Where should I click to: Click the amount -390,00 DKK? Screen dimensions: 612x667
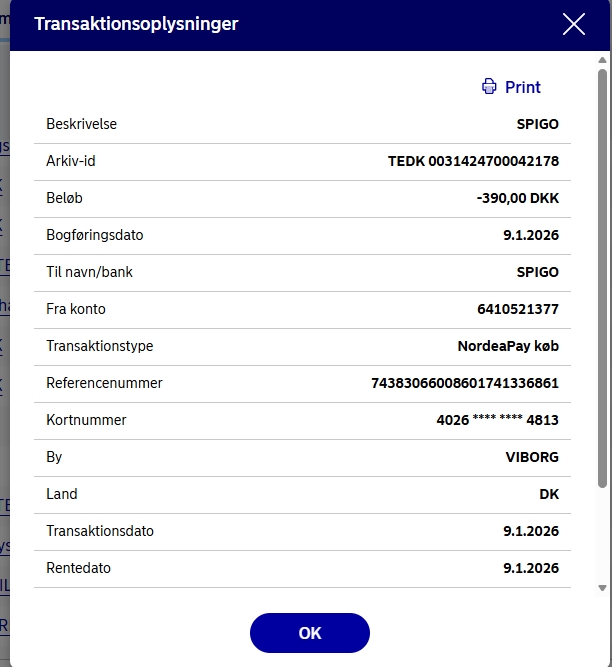click(x=517, y=198)
